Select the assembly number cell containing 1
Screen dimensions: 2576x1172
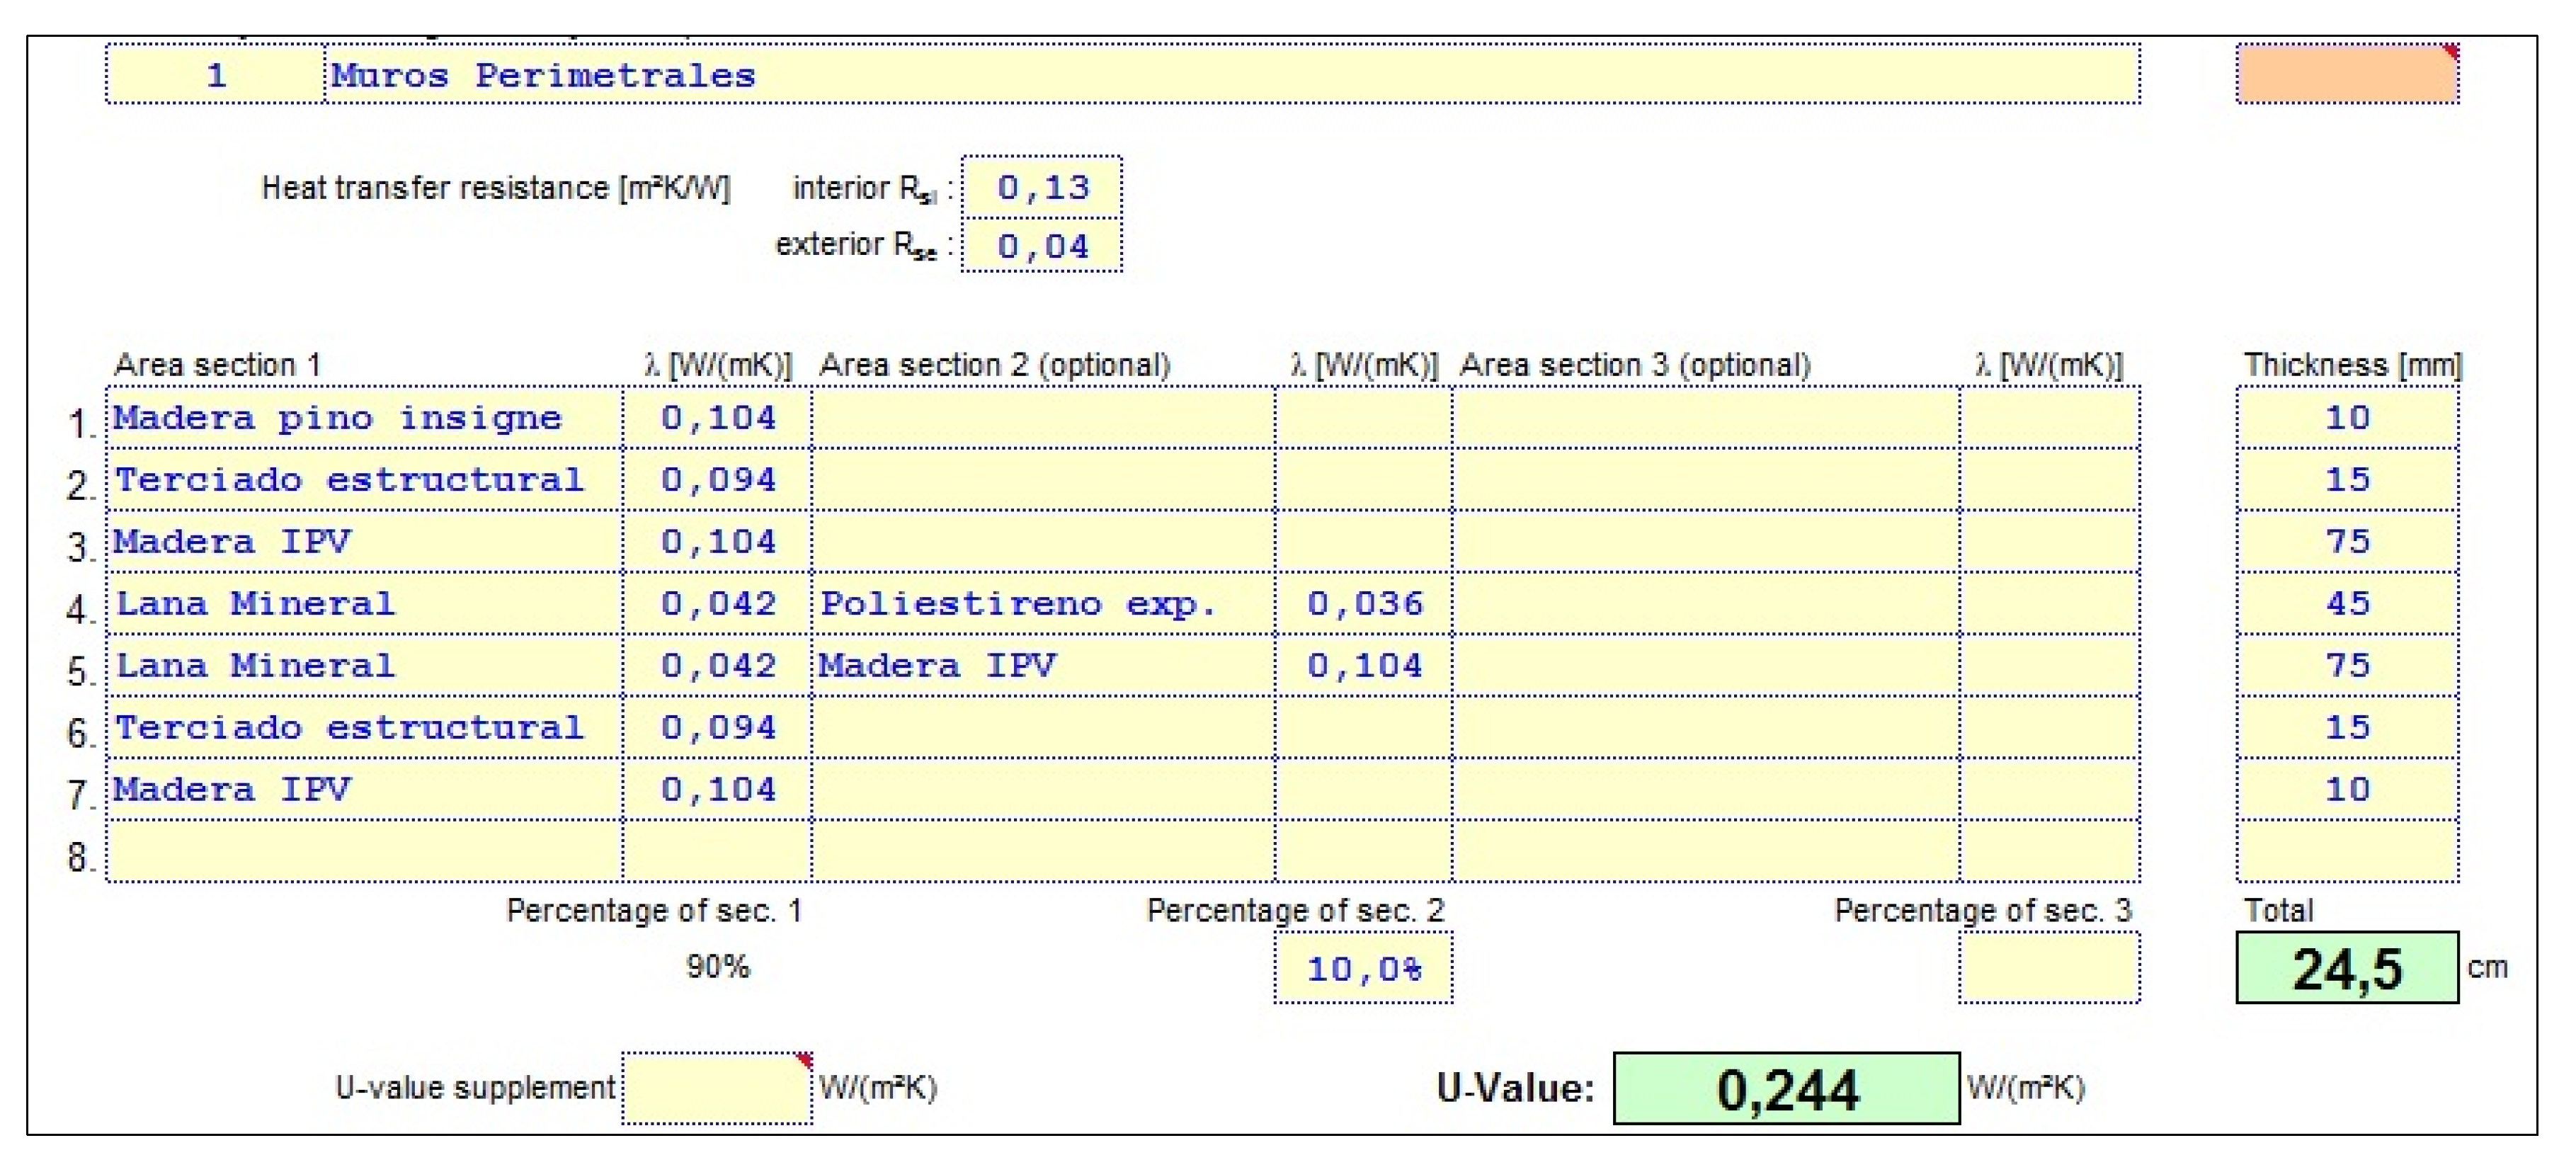click(215, 74)
